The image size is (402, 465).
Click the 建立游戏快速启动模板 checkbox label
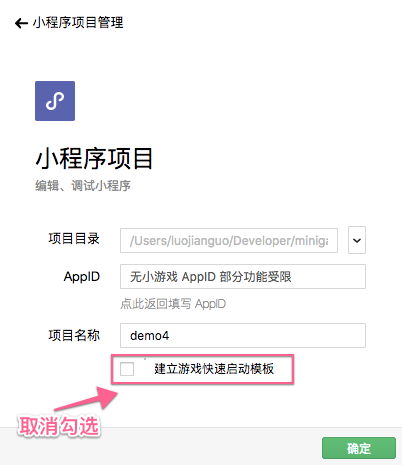point(214,369)
